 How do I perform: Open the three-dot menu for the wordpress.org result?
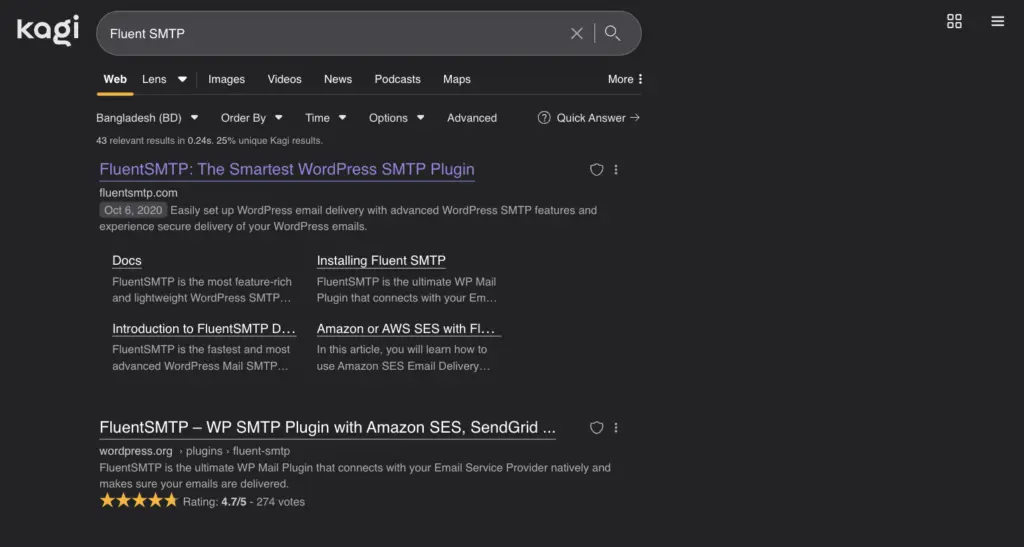coord(616,428)
